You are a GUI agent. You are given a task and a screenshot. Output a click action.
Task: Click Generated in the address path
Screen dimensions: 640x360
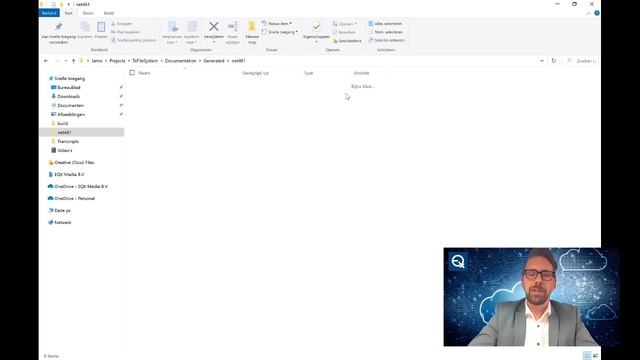coord(214,61)
